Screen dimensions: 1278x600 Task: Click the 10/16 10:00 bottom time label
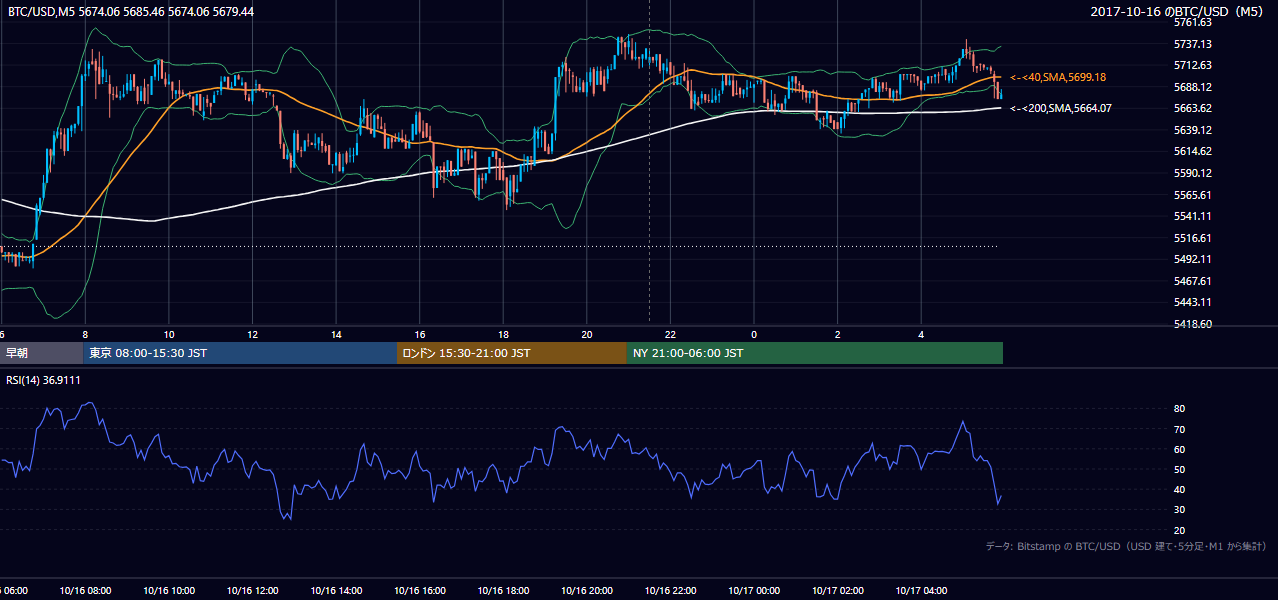point(169,591)
